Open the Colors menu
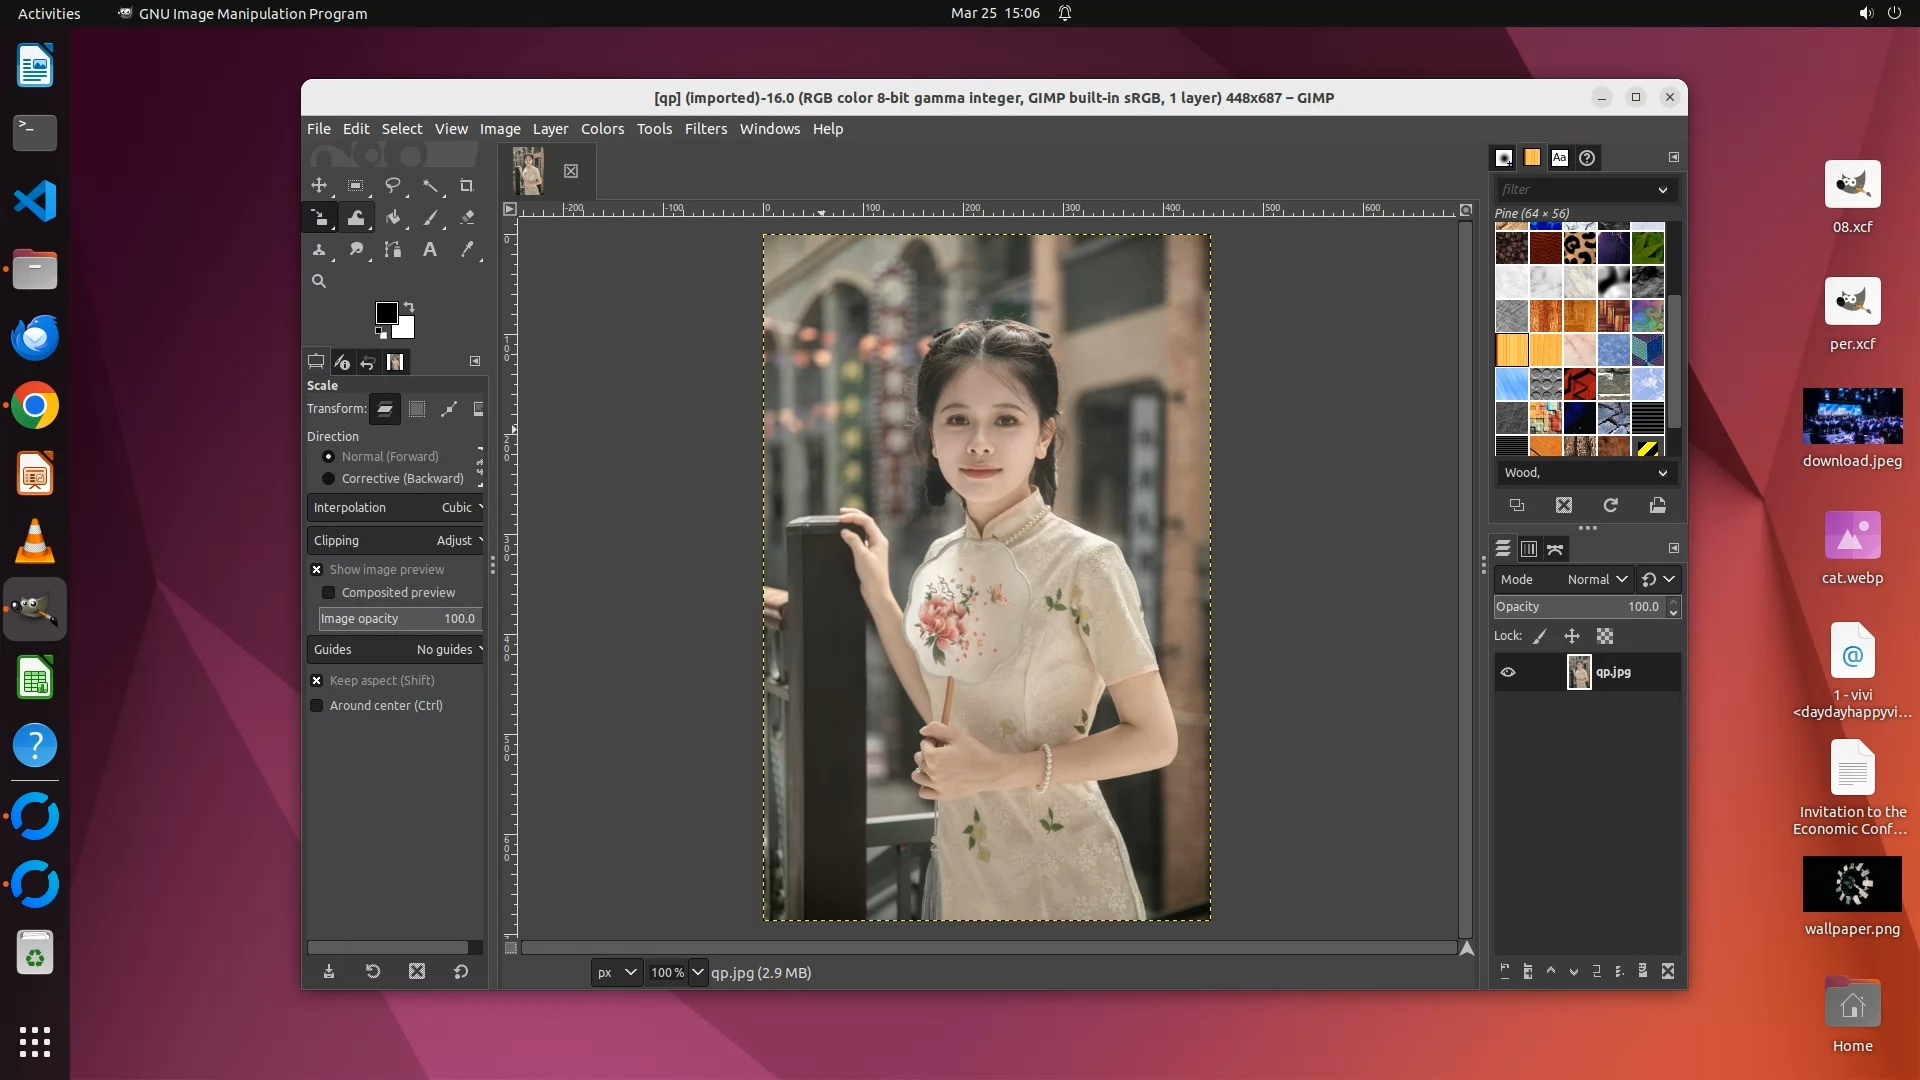 pyautogui.click(x=602, y=129)
